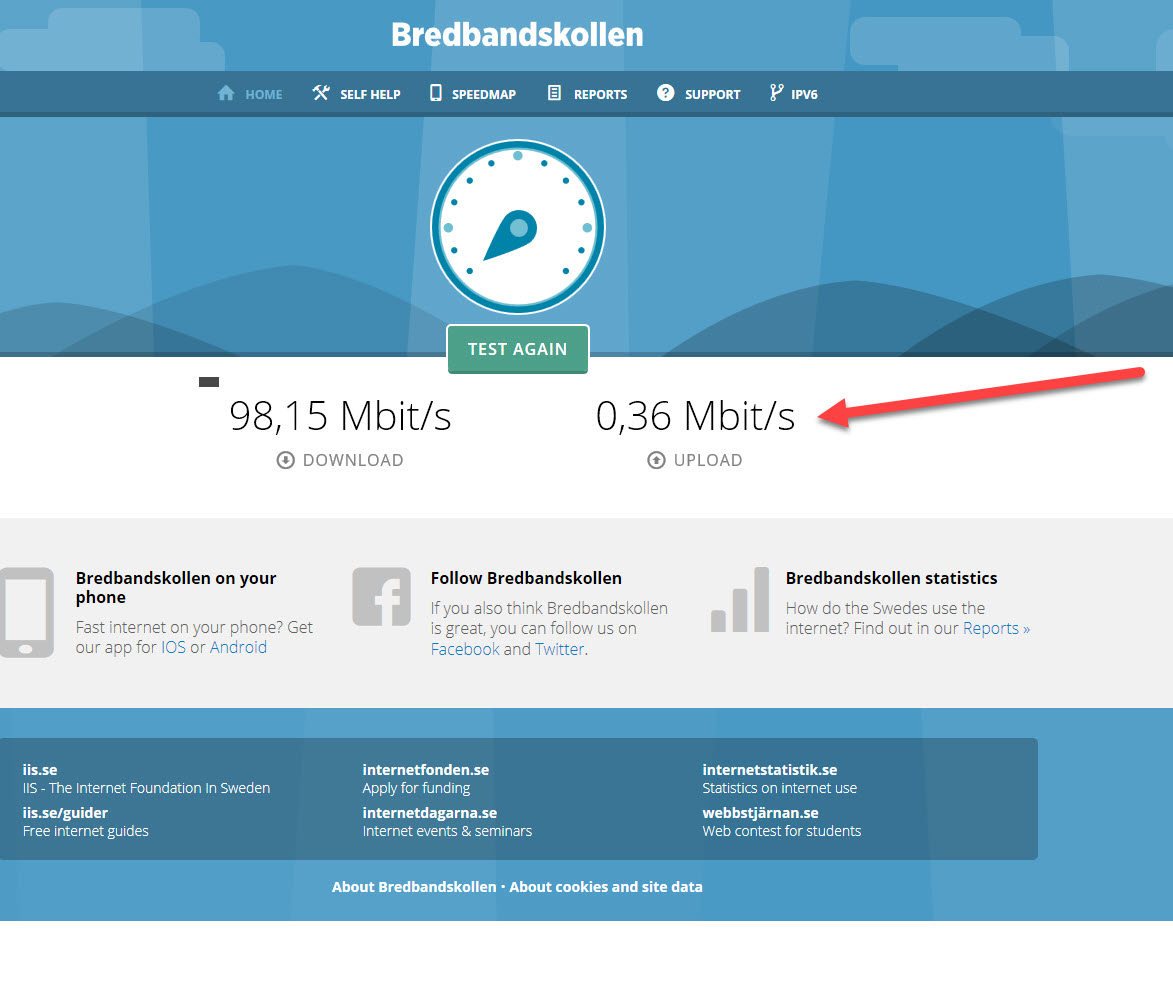Click the Speedmap phone icon
The height and width of the screenshot is (999, 1173).
point(435,93)
